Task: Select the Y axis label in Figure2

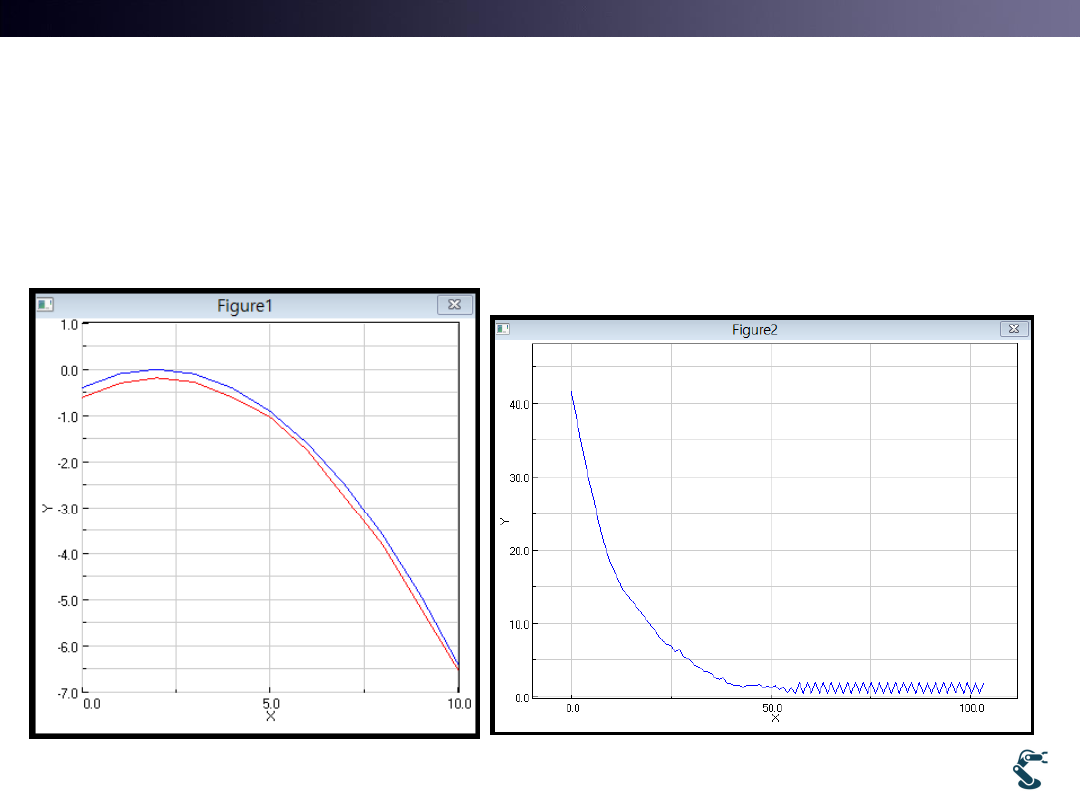Action: point(504,521)
